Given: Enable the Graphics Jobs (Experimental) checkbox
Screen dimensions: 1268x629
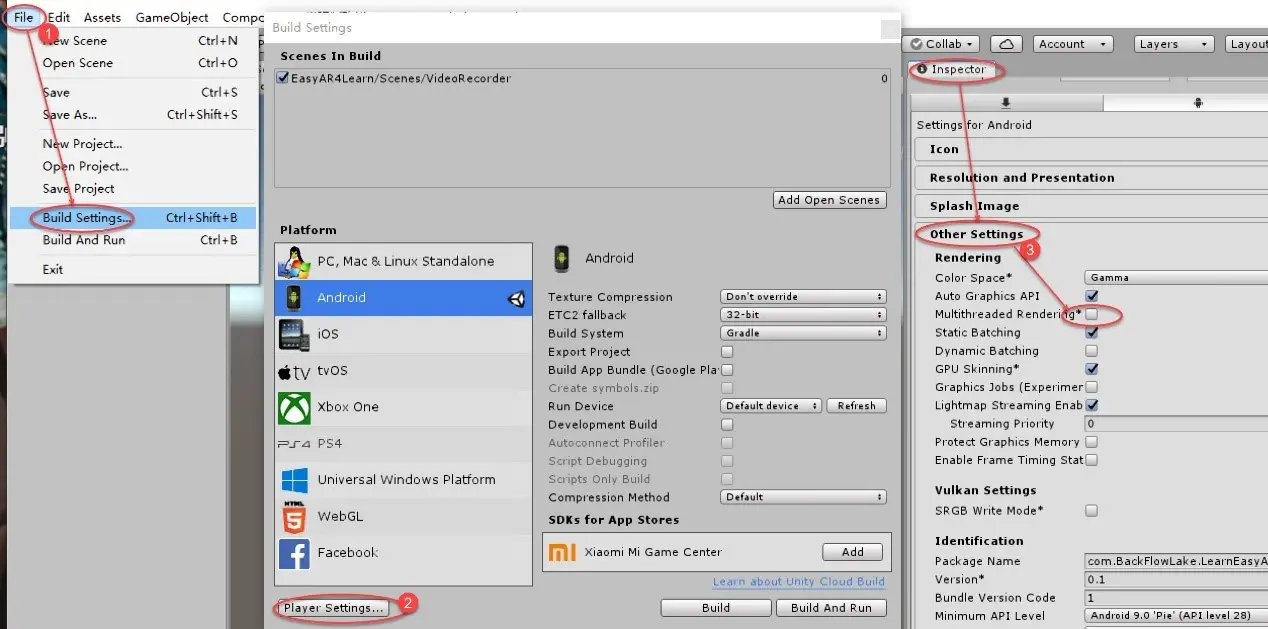Looking at the screenshot, I should pyautogui.click(x=1091, y=387).
